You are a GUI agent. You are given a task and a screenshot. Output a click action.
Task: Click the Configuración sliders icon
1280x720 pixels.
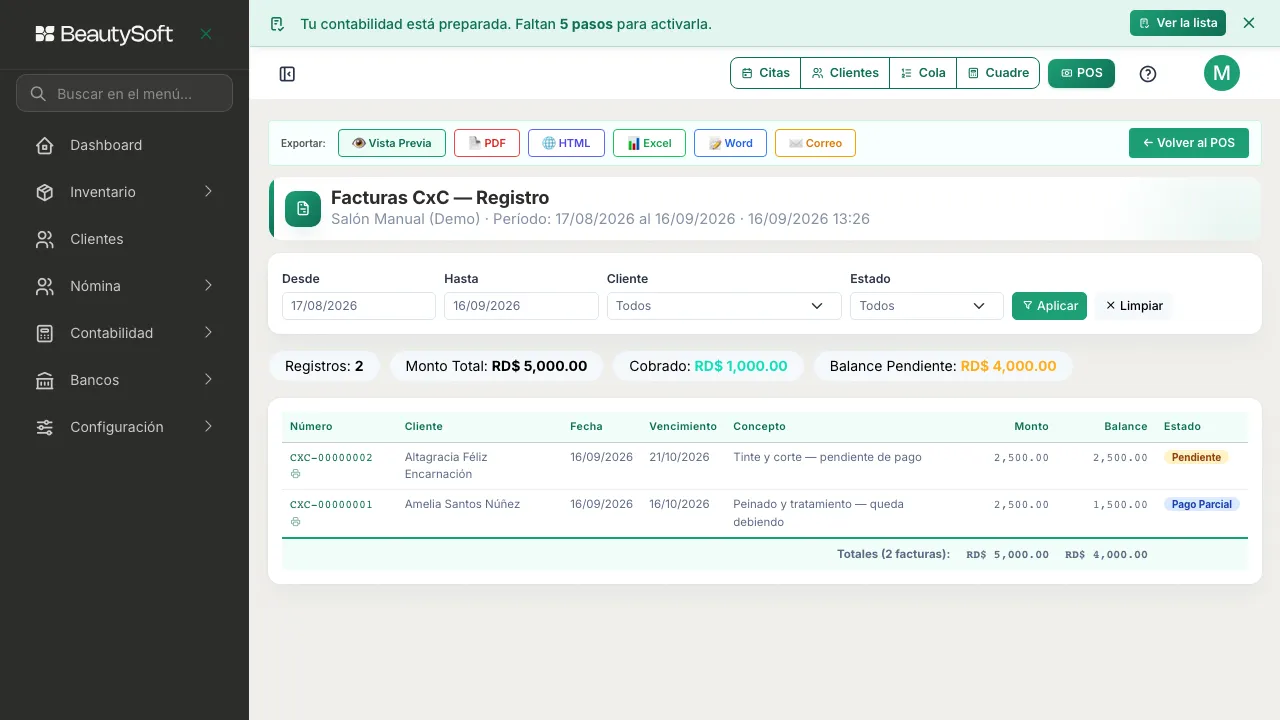point(45,427)
